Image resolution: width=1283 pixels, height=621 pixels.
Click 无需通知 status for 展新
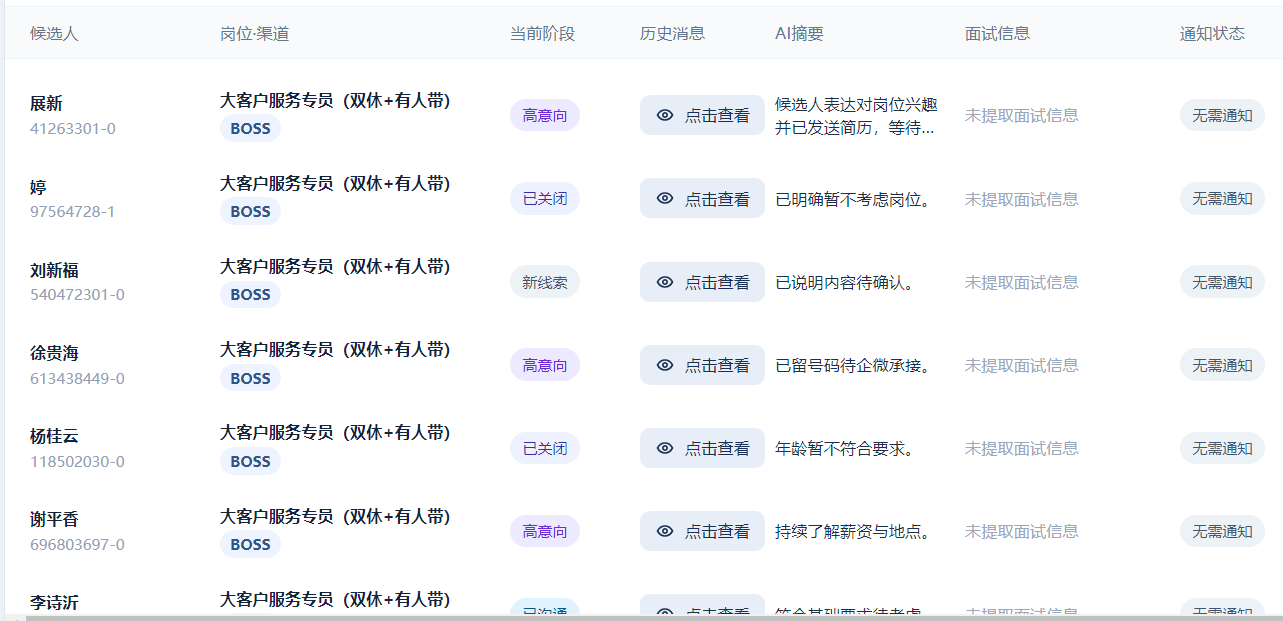(x=1222, y=115)
